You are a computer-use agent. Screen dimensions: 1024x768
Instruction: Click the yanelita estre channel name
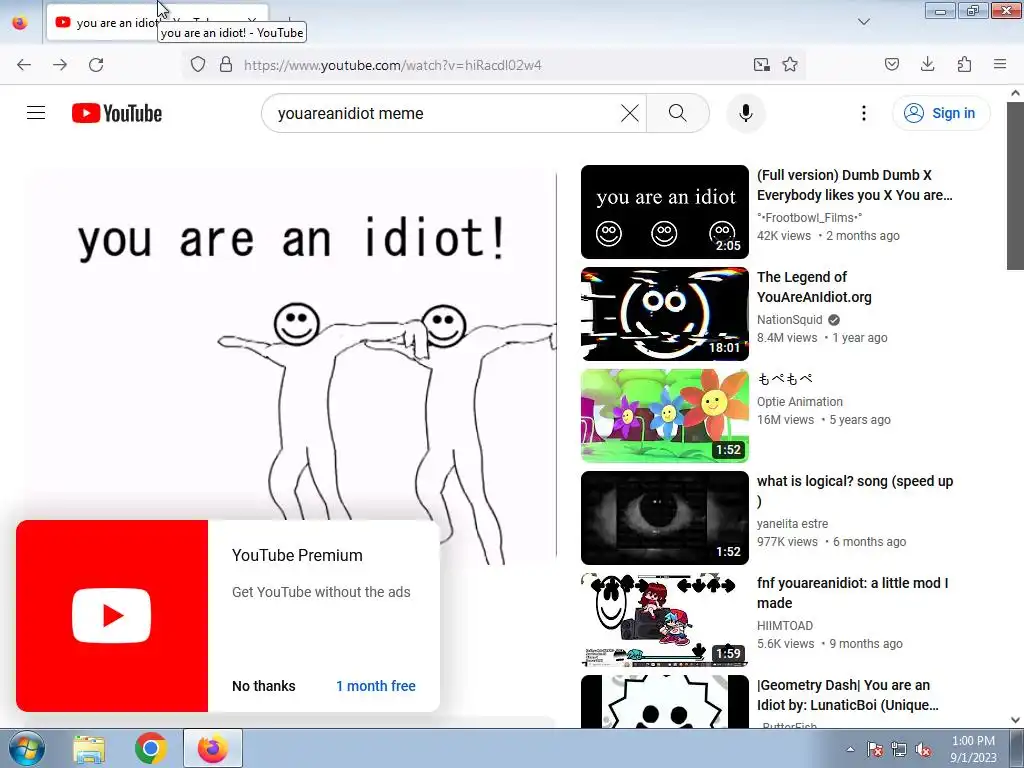click(x=792, y=524)
